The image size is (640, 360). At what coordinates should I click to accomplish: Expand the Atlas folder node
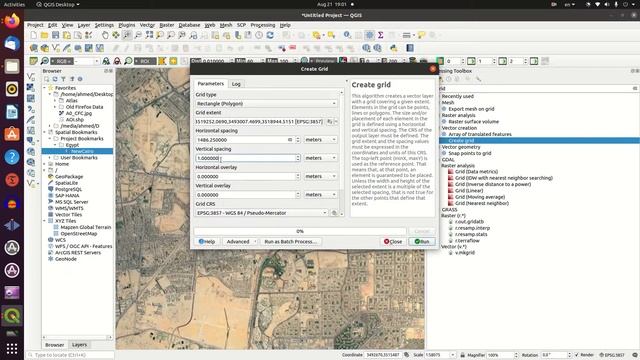55,100
